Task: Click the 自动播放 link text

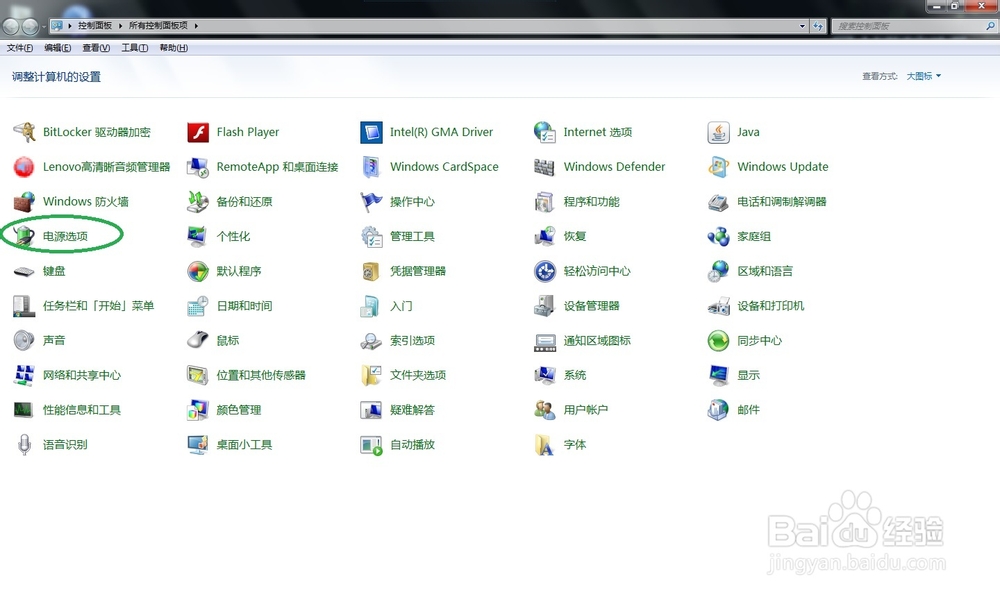Action: [x=412, y=445]
